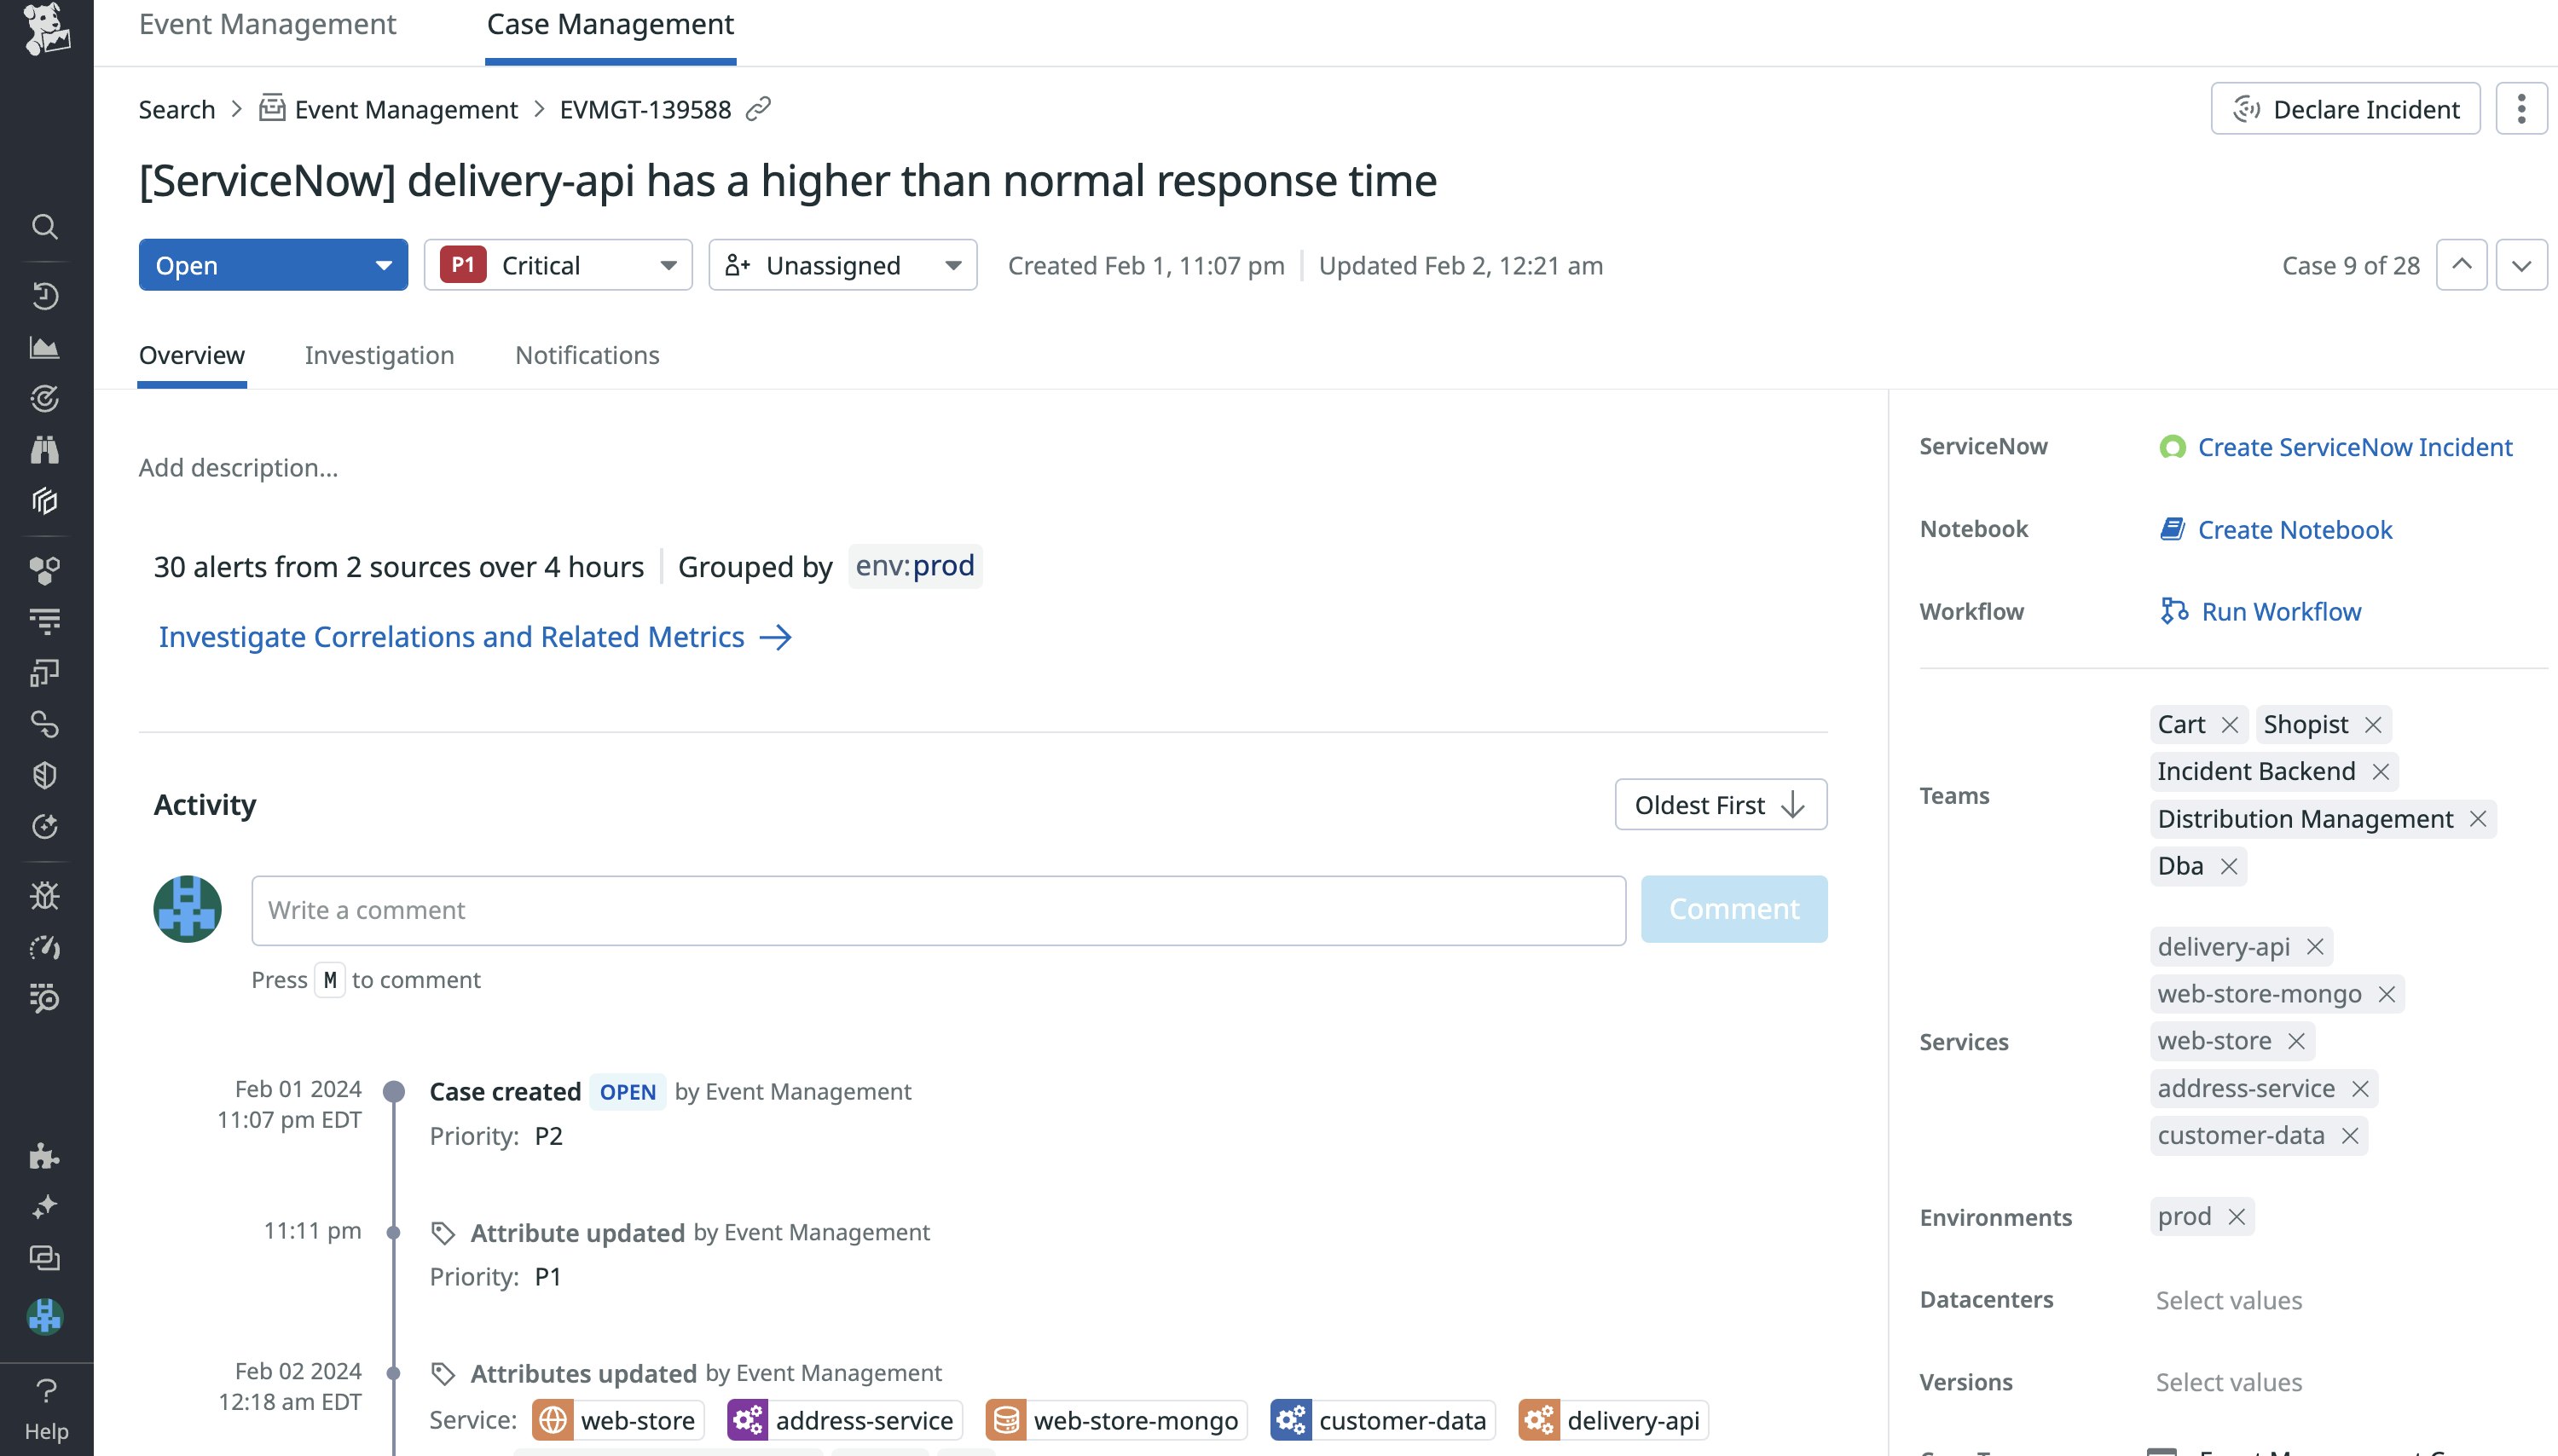Remove the Dba team tag
This screenshot has height=1456, width=2558.
[2228, 866]
